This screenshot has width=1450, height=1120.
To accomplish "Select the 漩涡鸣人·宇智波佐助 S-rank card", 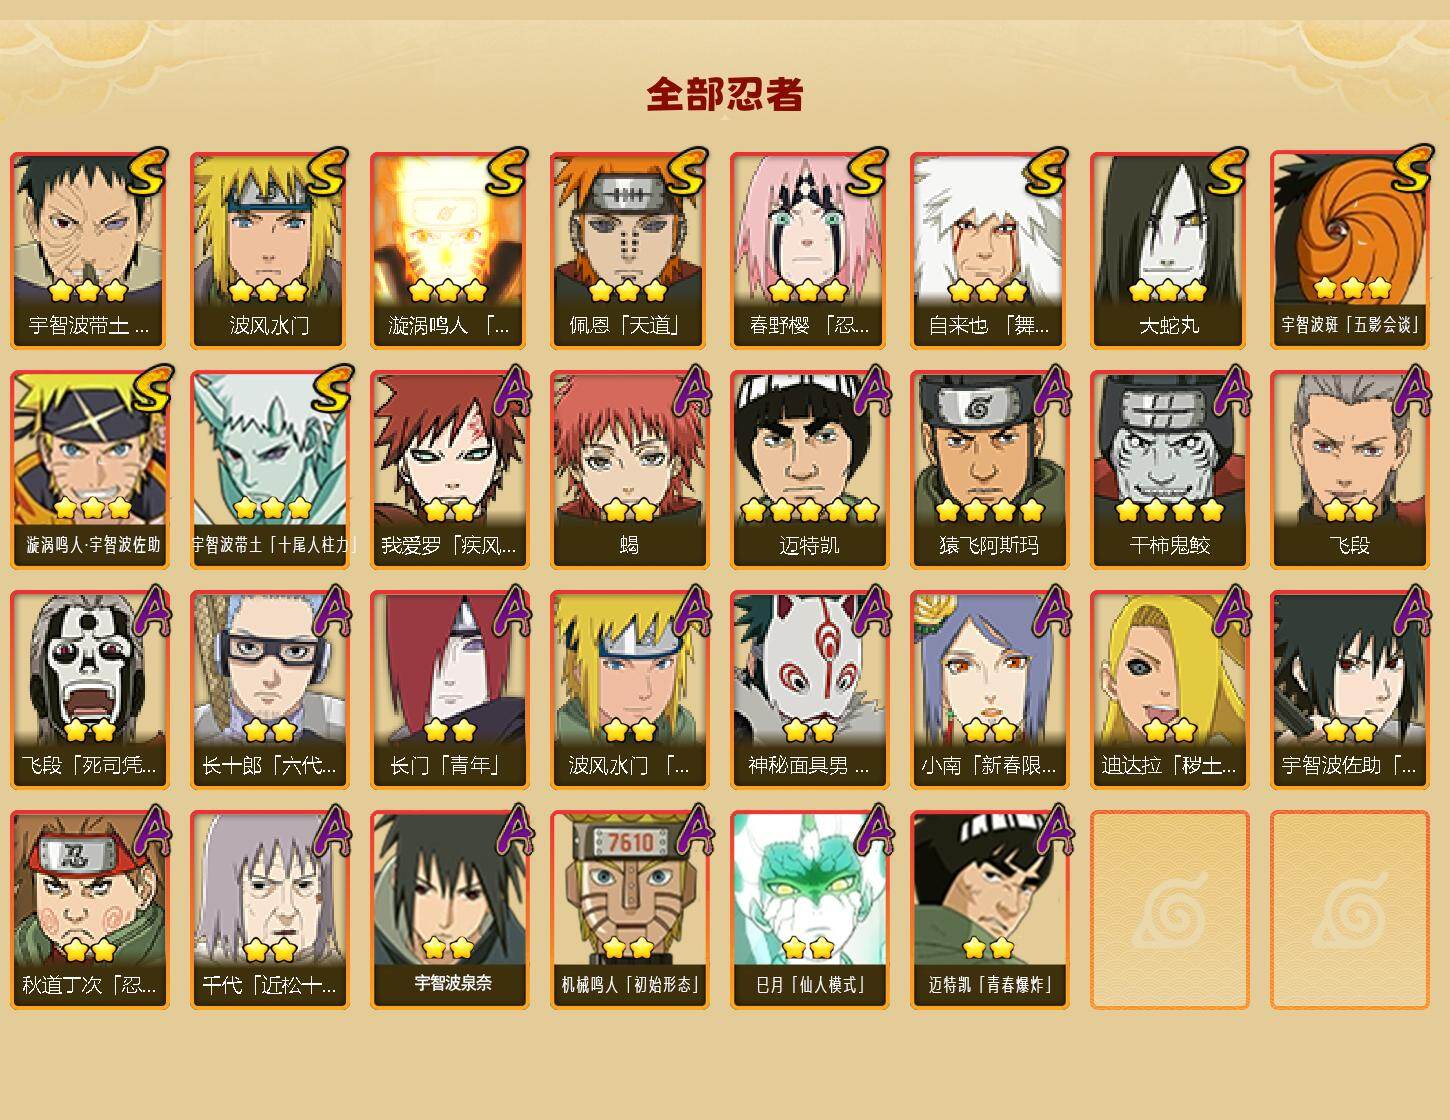I will [x=89, y=470].
